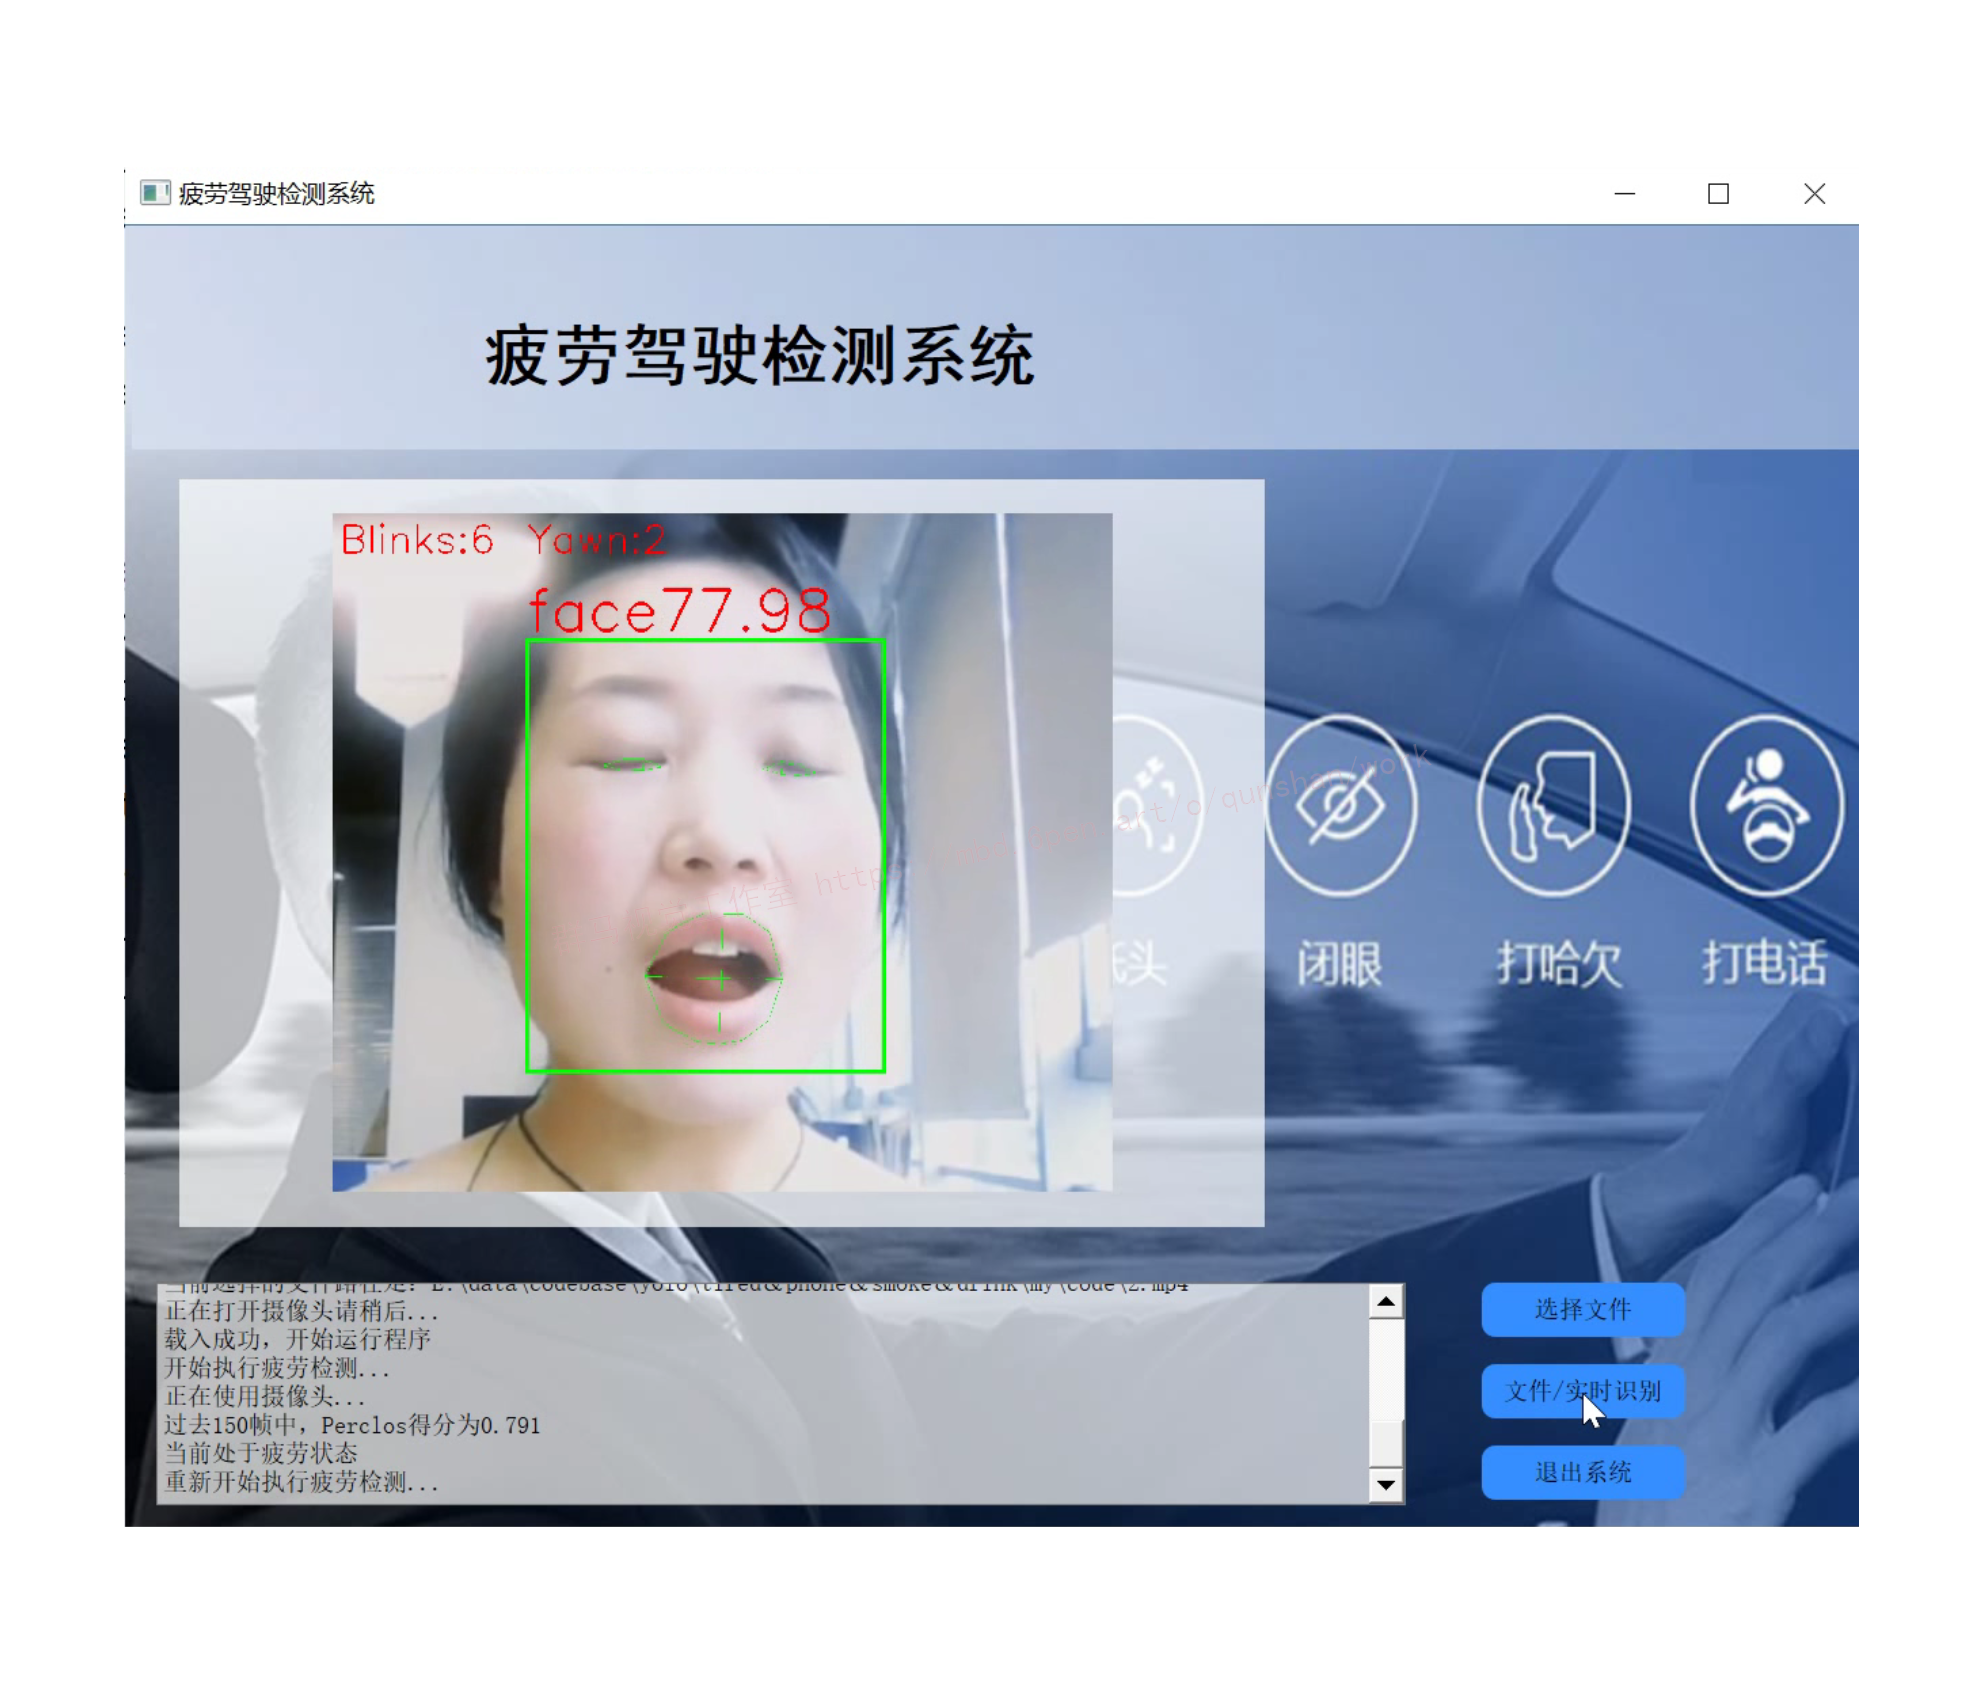Click the 打电话 text label
The width and height of the screenshot is (1983, 1694).
coord(1765,962)
